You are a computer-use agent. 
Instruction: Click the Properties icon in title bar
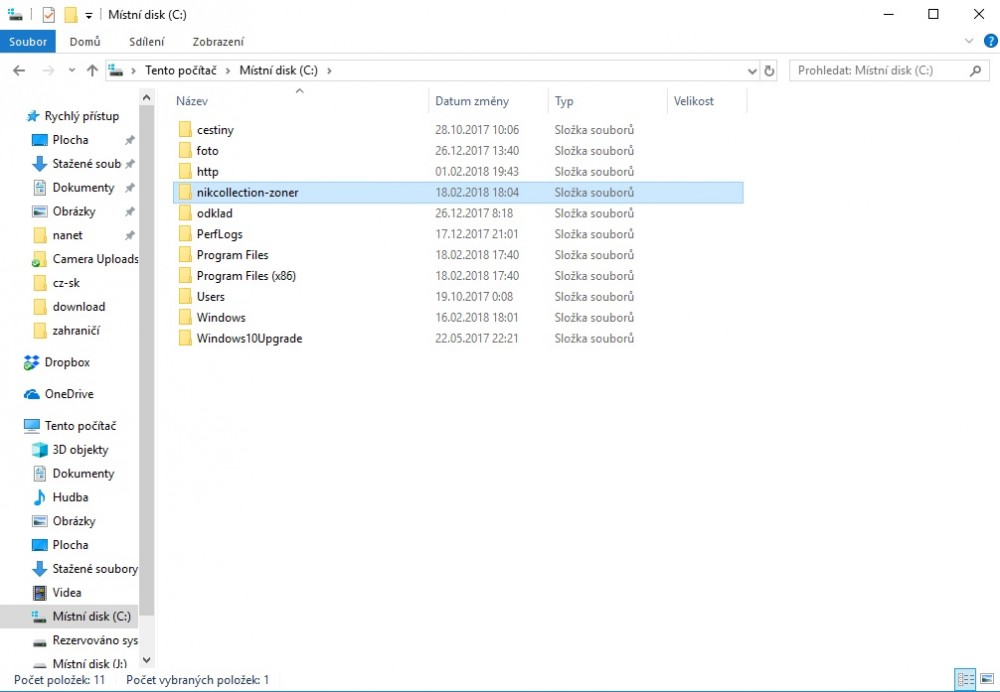coord(49,15)
